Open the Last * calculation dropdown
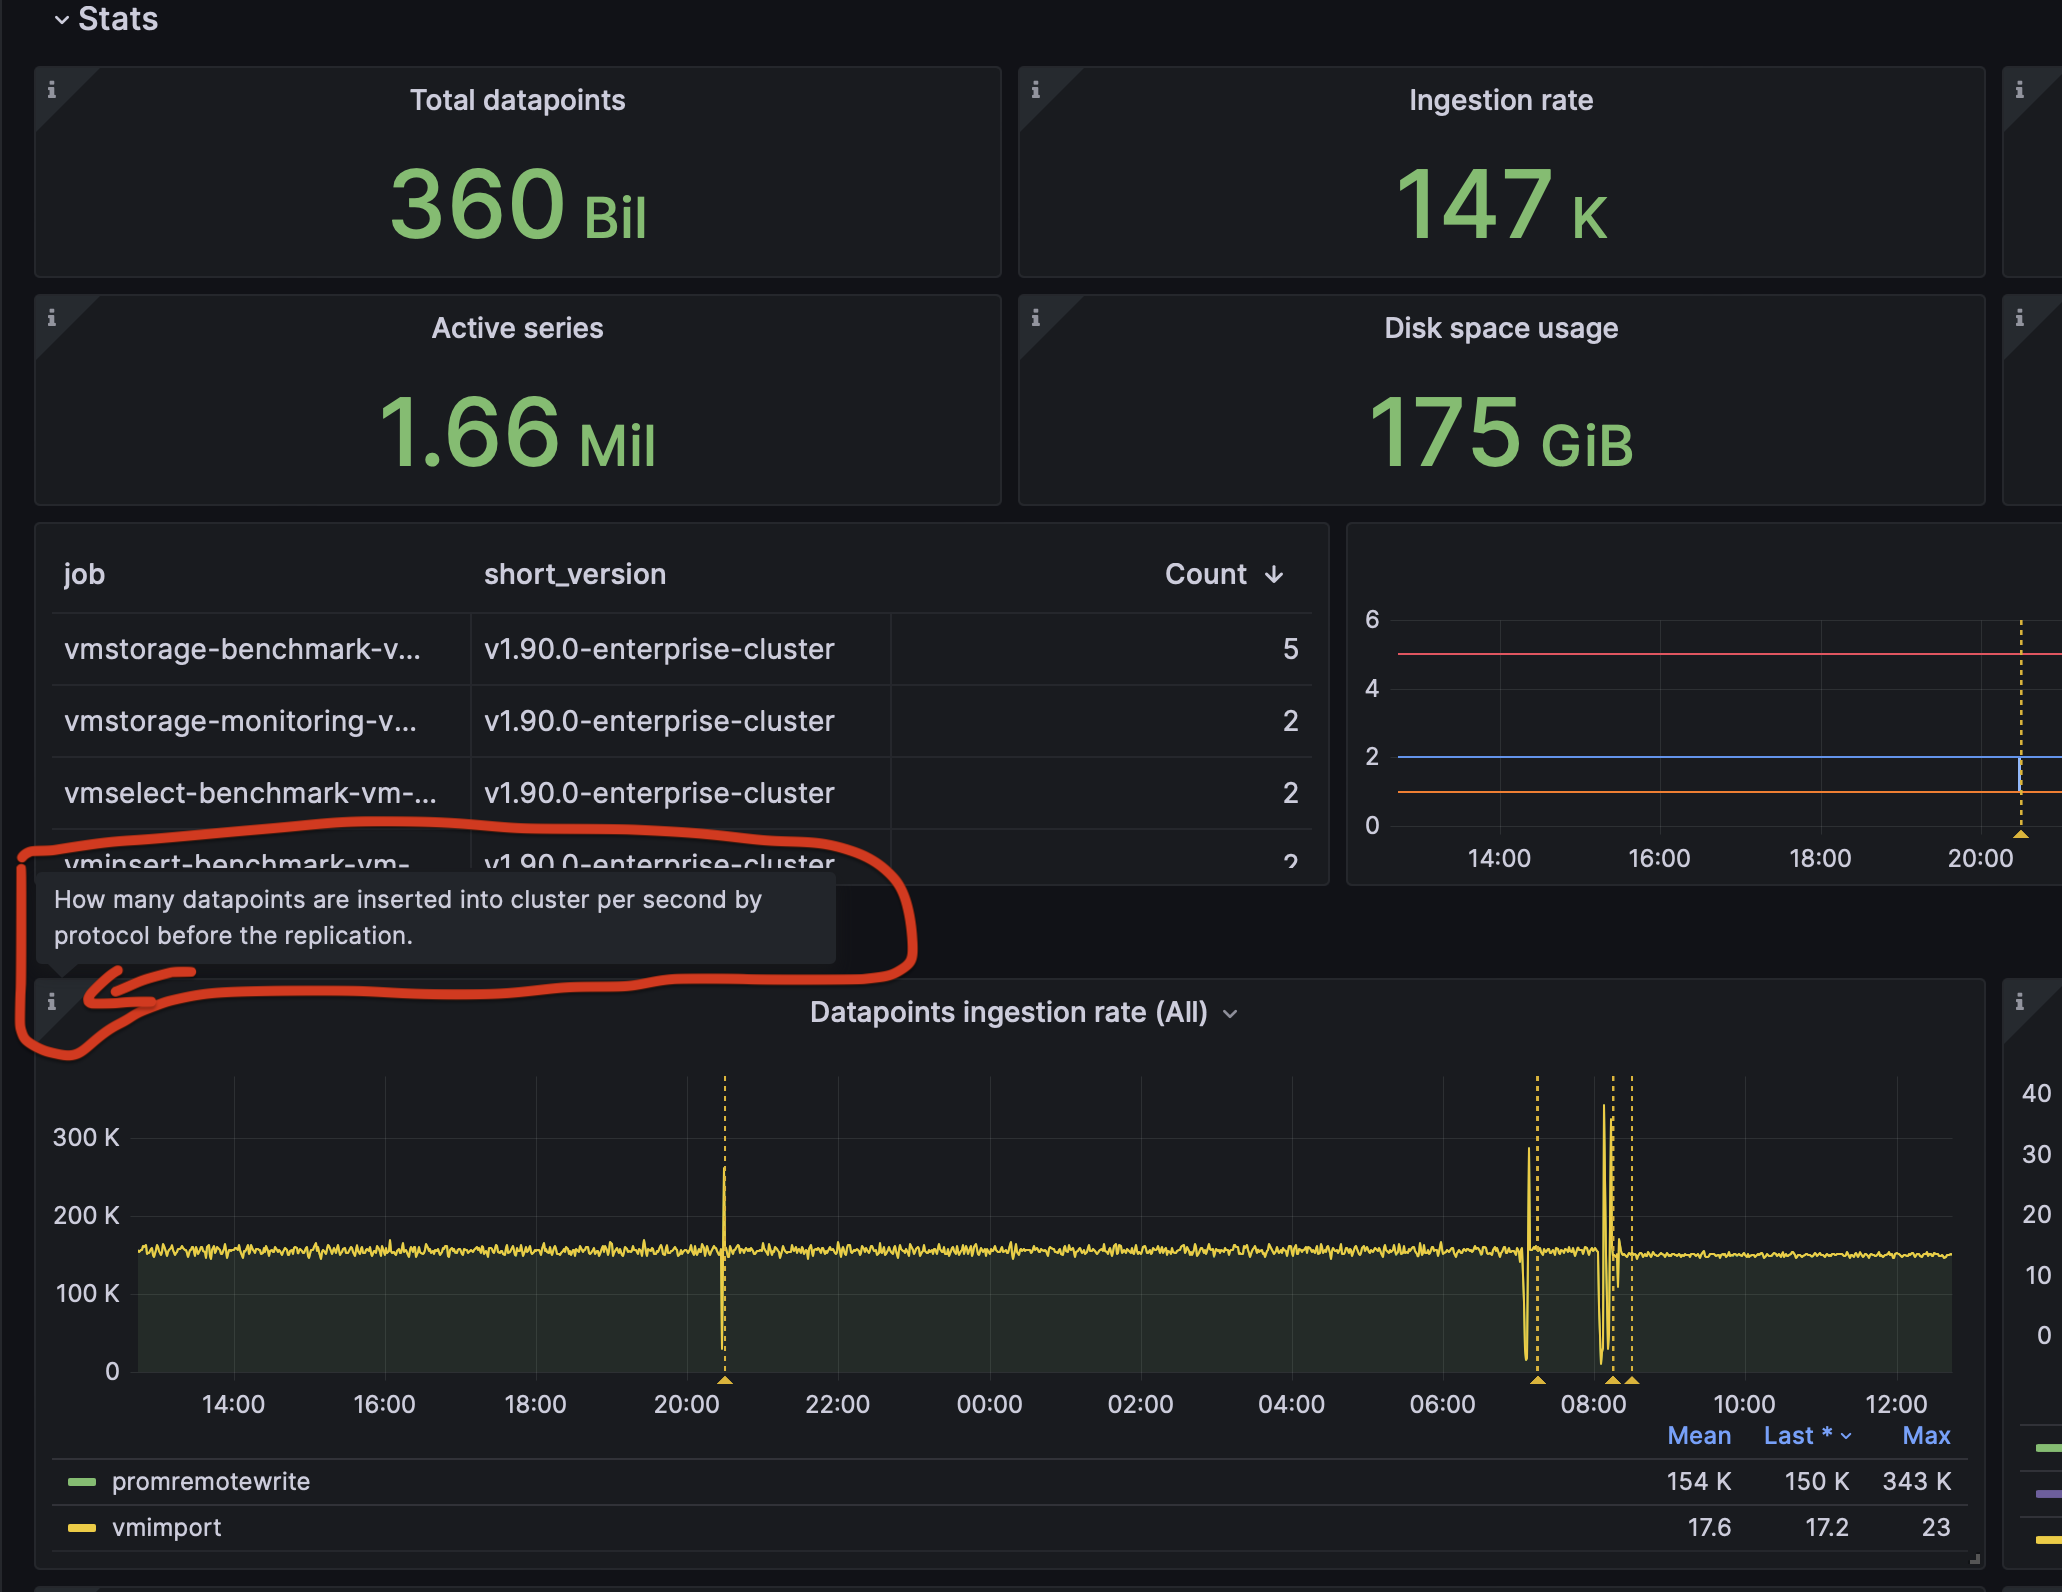The image size is (2062, 1592). click(1806, 1435)
